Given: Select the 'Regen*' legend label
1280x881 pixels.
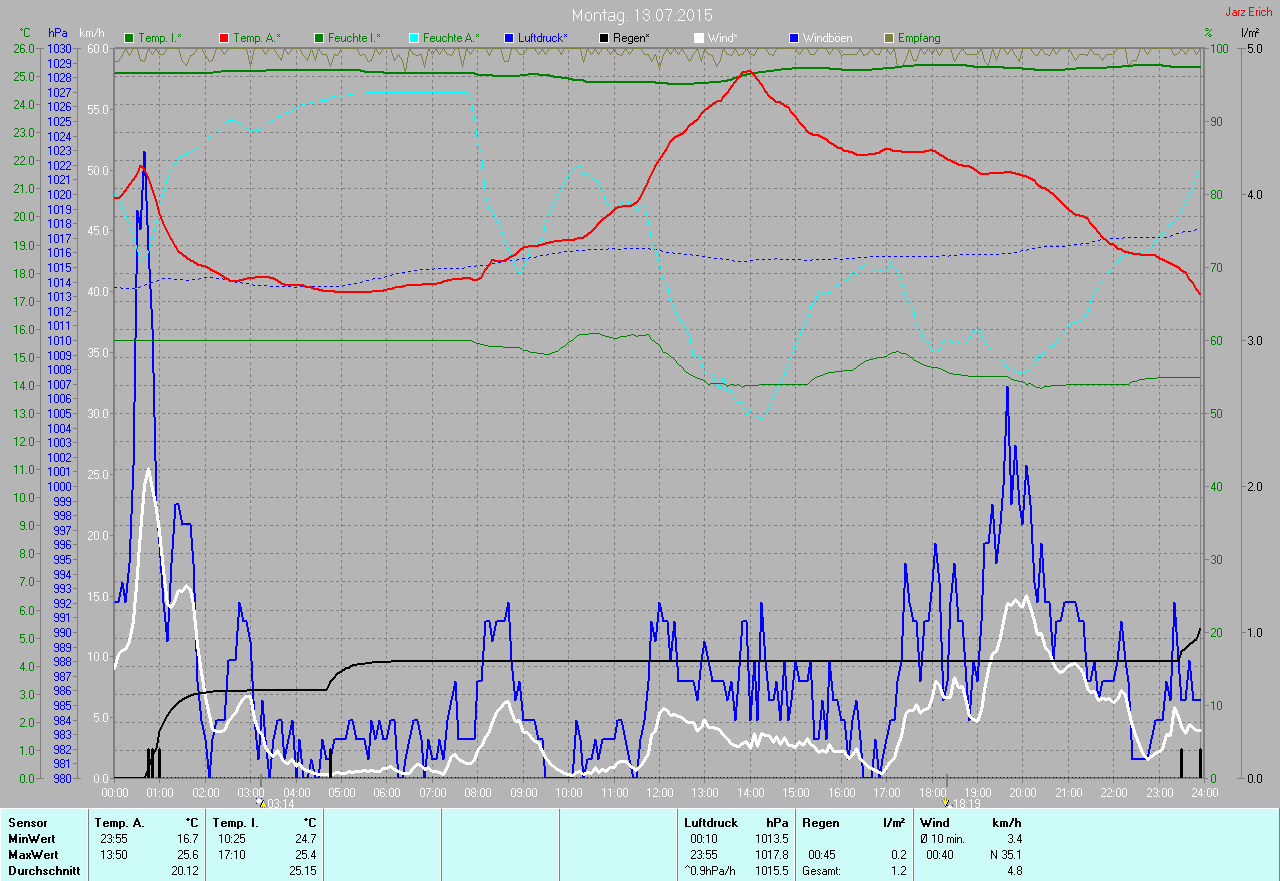Looking at the screenshot, I should 632,38.
